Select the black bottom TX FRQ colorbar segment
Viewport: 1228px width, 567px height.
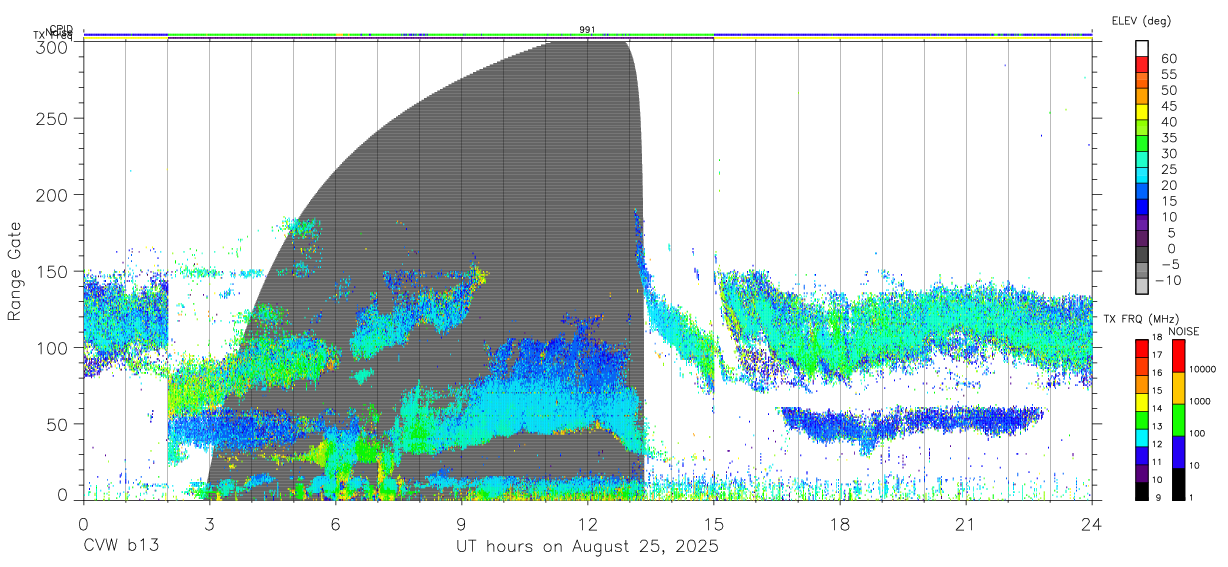coord(1142,491)
